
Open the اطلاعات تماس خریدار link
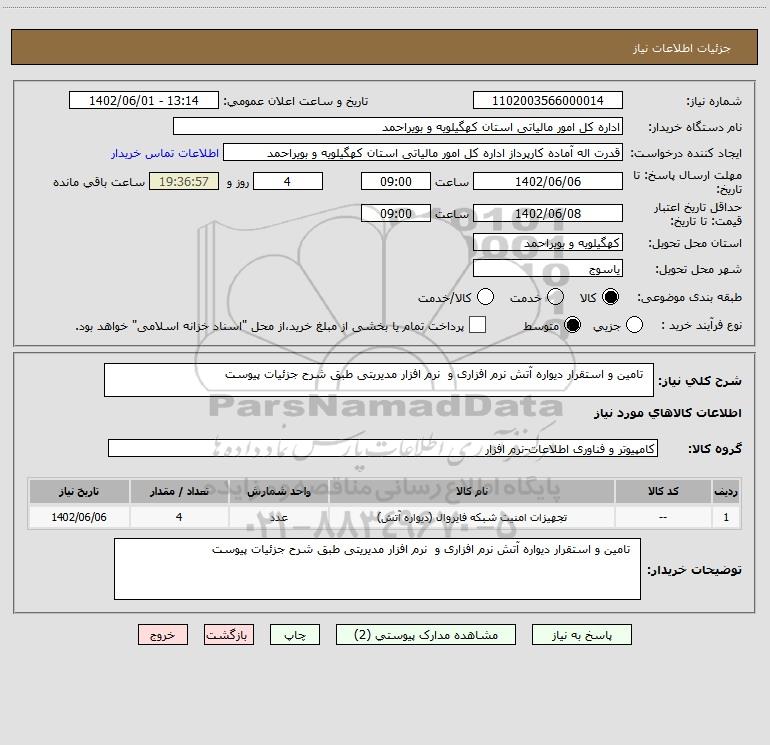165,153
